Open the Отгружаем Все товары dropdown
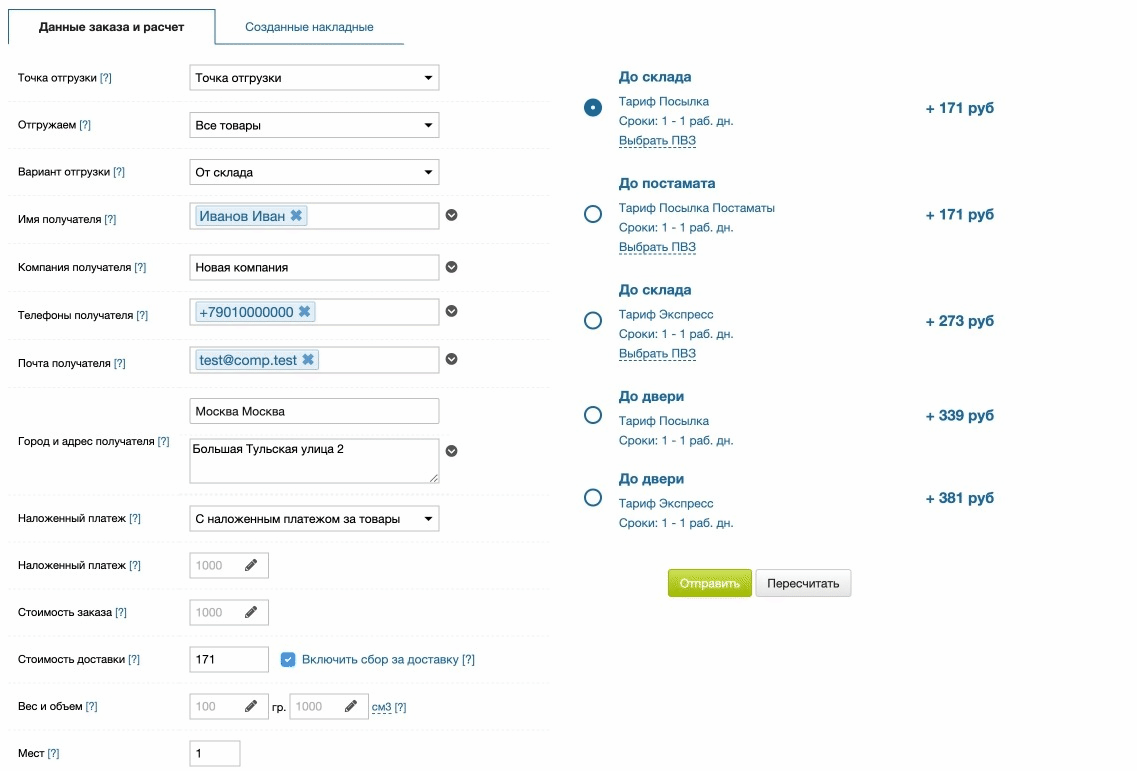 (x=314, y=126)
